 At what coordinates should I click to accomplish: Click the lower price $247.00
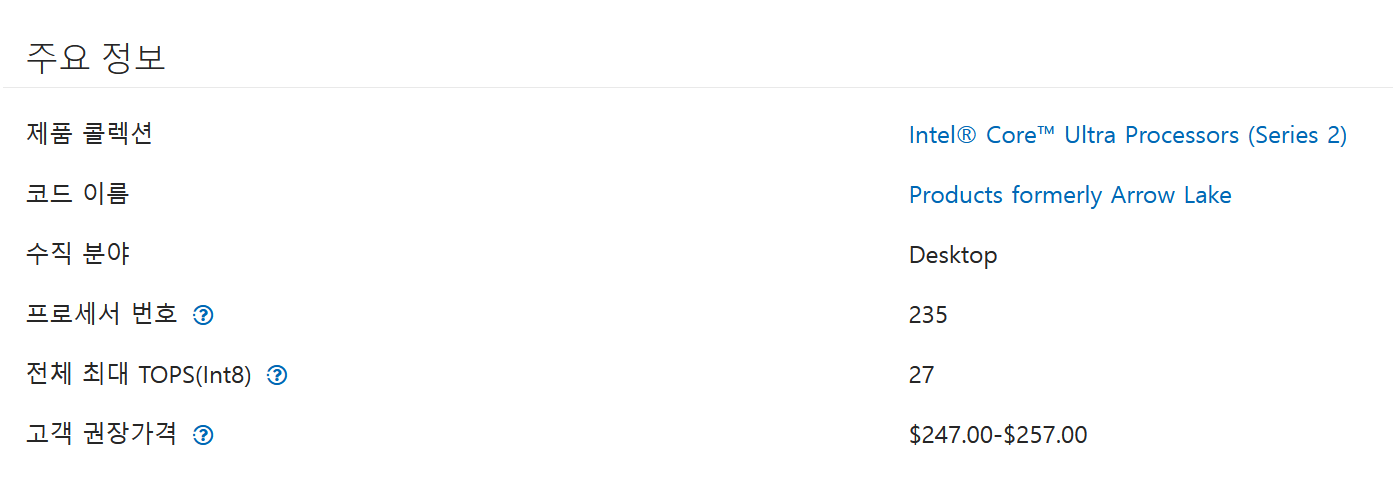point(952,435)
